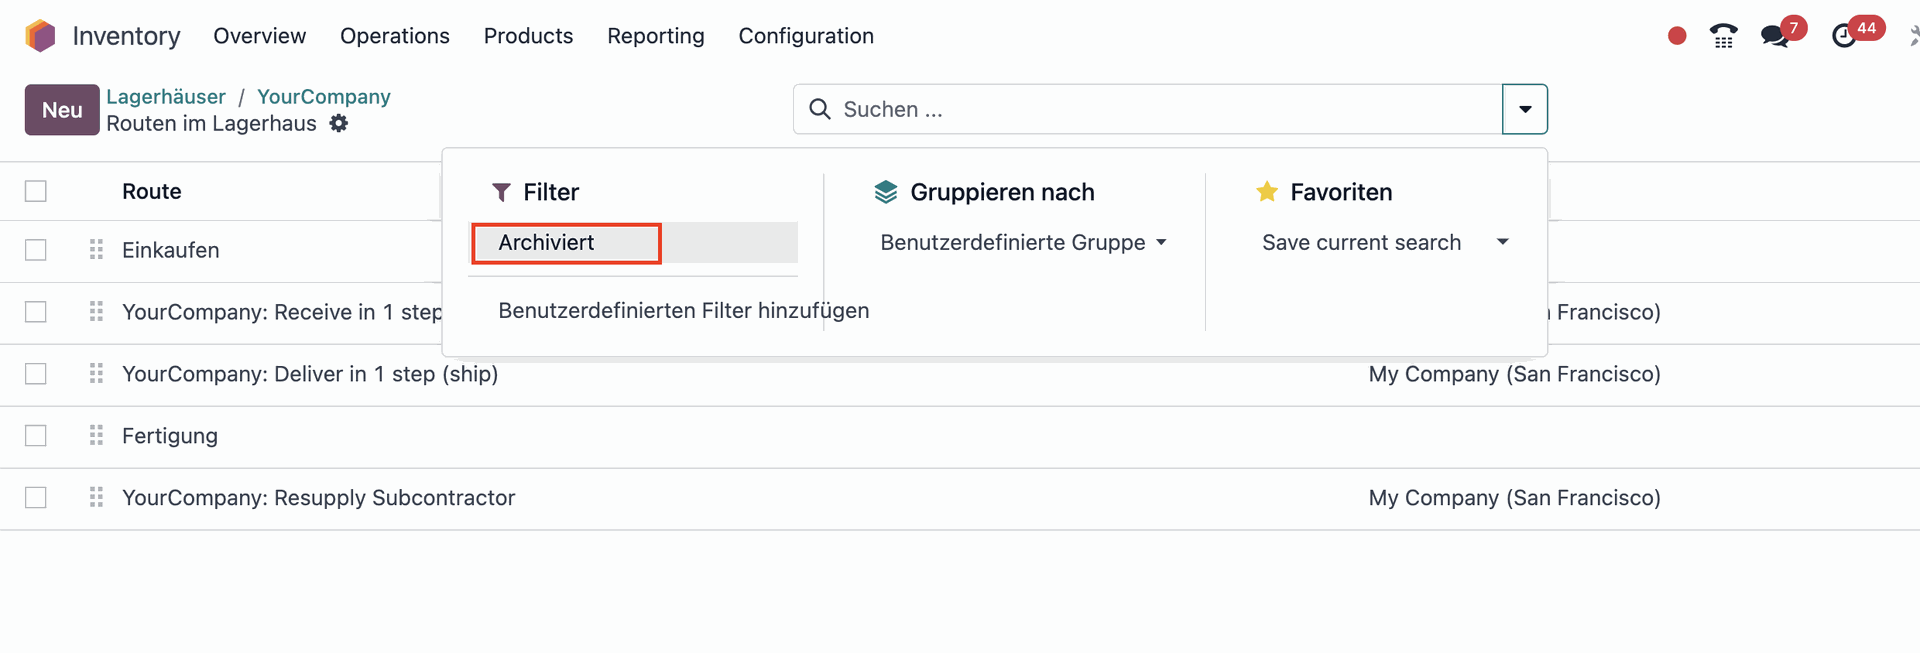Toggle the select-all checkbox in the Route header
Image resolution: width=1920 pixels, height=653 pixels.
[35, 190]
